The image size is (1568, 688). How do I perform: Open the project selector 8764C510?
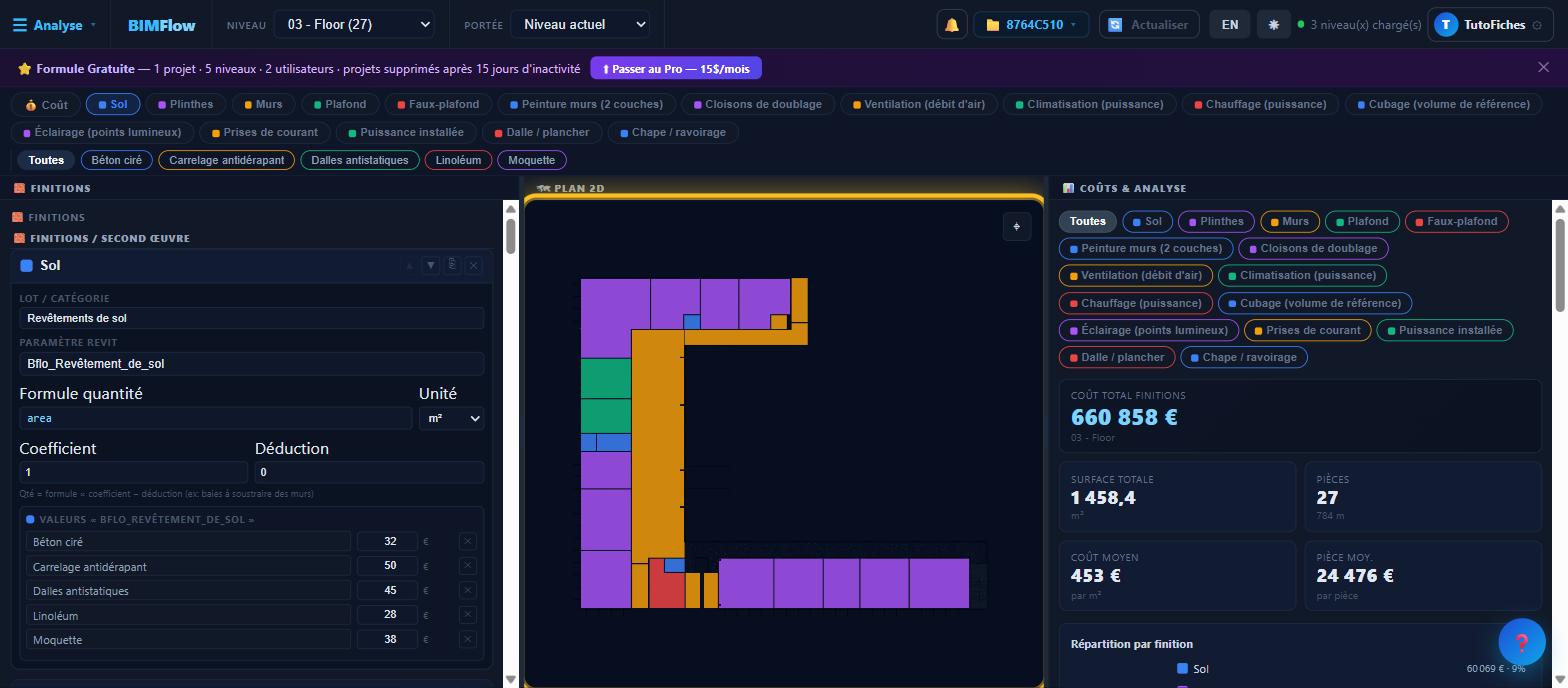[x=1031, y=25]
